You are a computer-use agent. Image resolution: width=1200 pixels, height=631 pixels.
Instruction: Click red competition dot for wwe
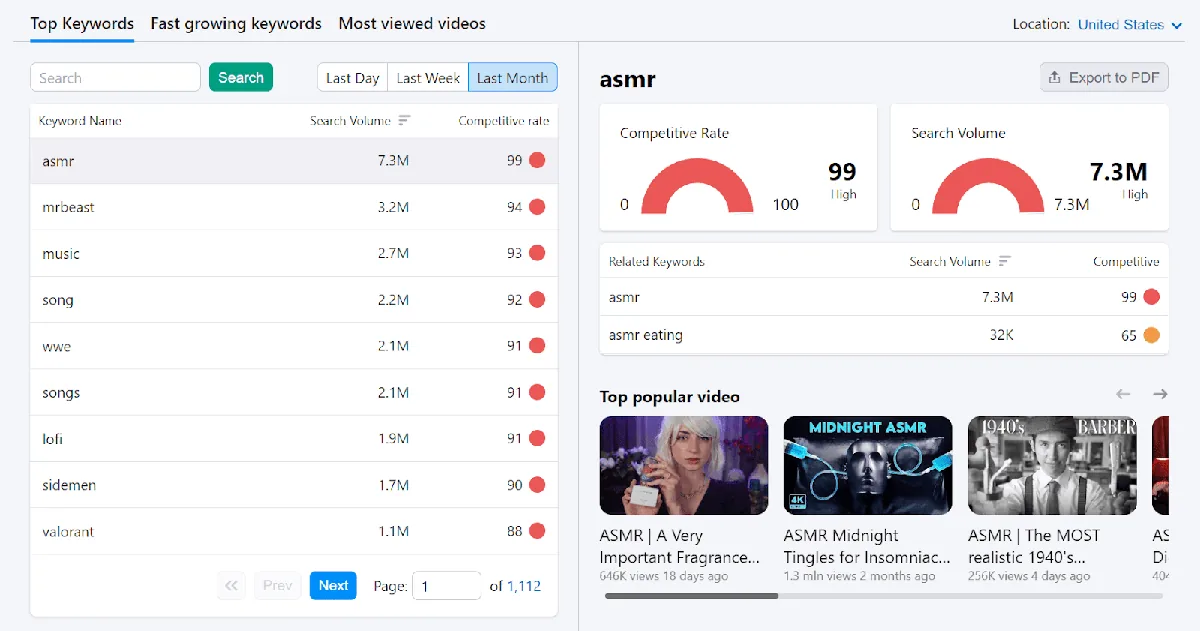click(537, 346)
